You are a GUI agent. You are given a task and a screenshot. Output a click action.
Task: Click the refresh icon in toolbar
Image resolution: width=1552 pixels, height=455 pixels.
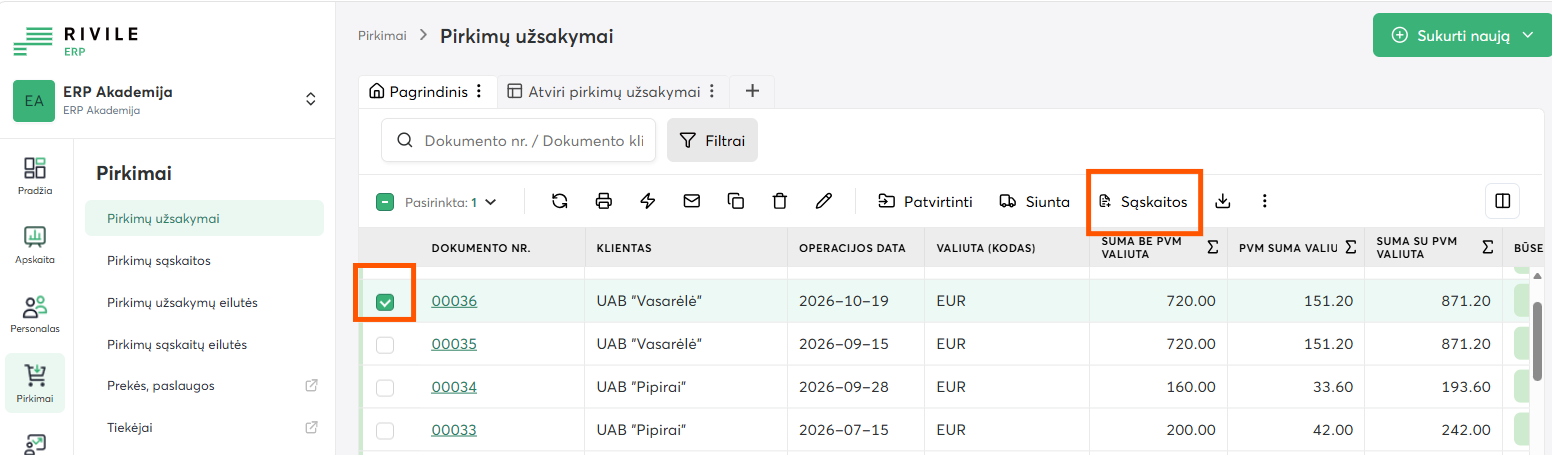pos(560,201)
